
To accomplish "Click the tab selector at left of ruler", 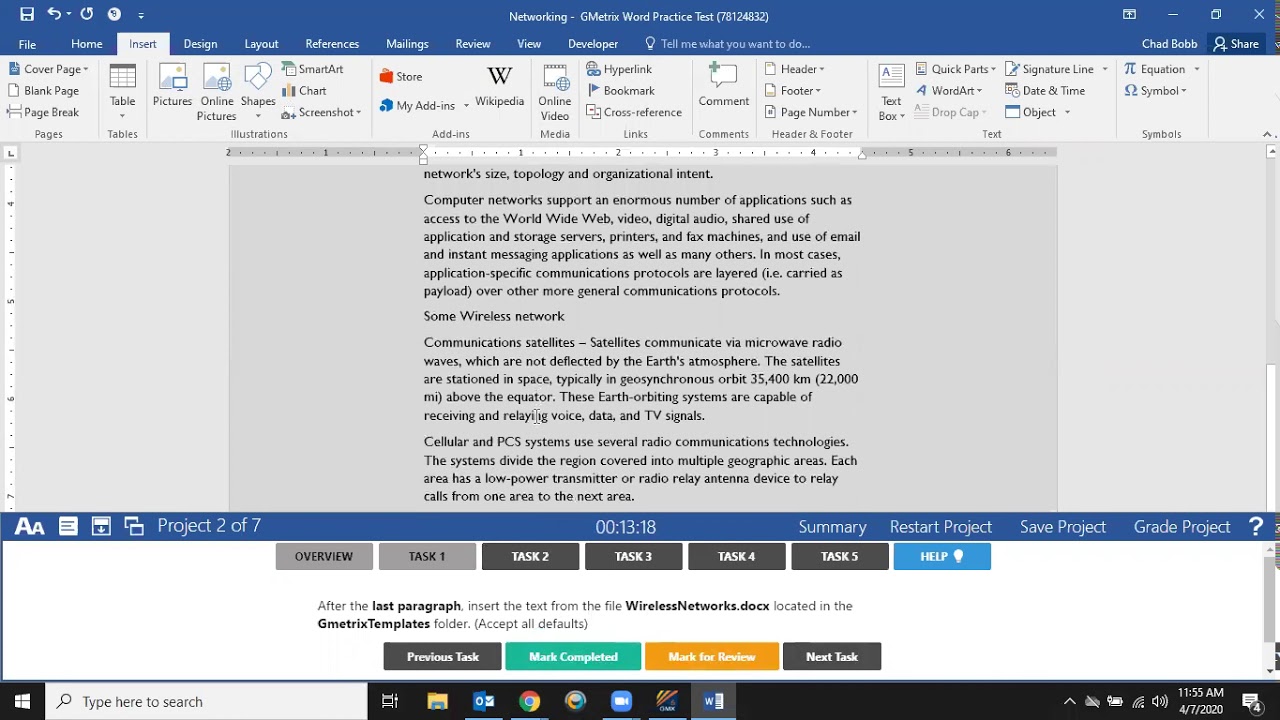I will coord(11,153).
